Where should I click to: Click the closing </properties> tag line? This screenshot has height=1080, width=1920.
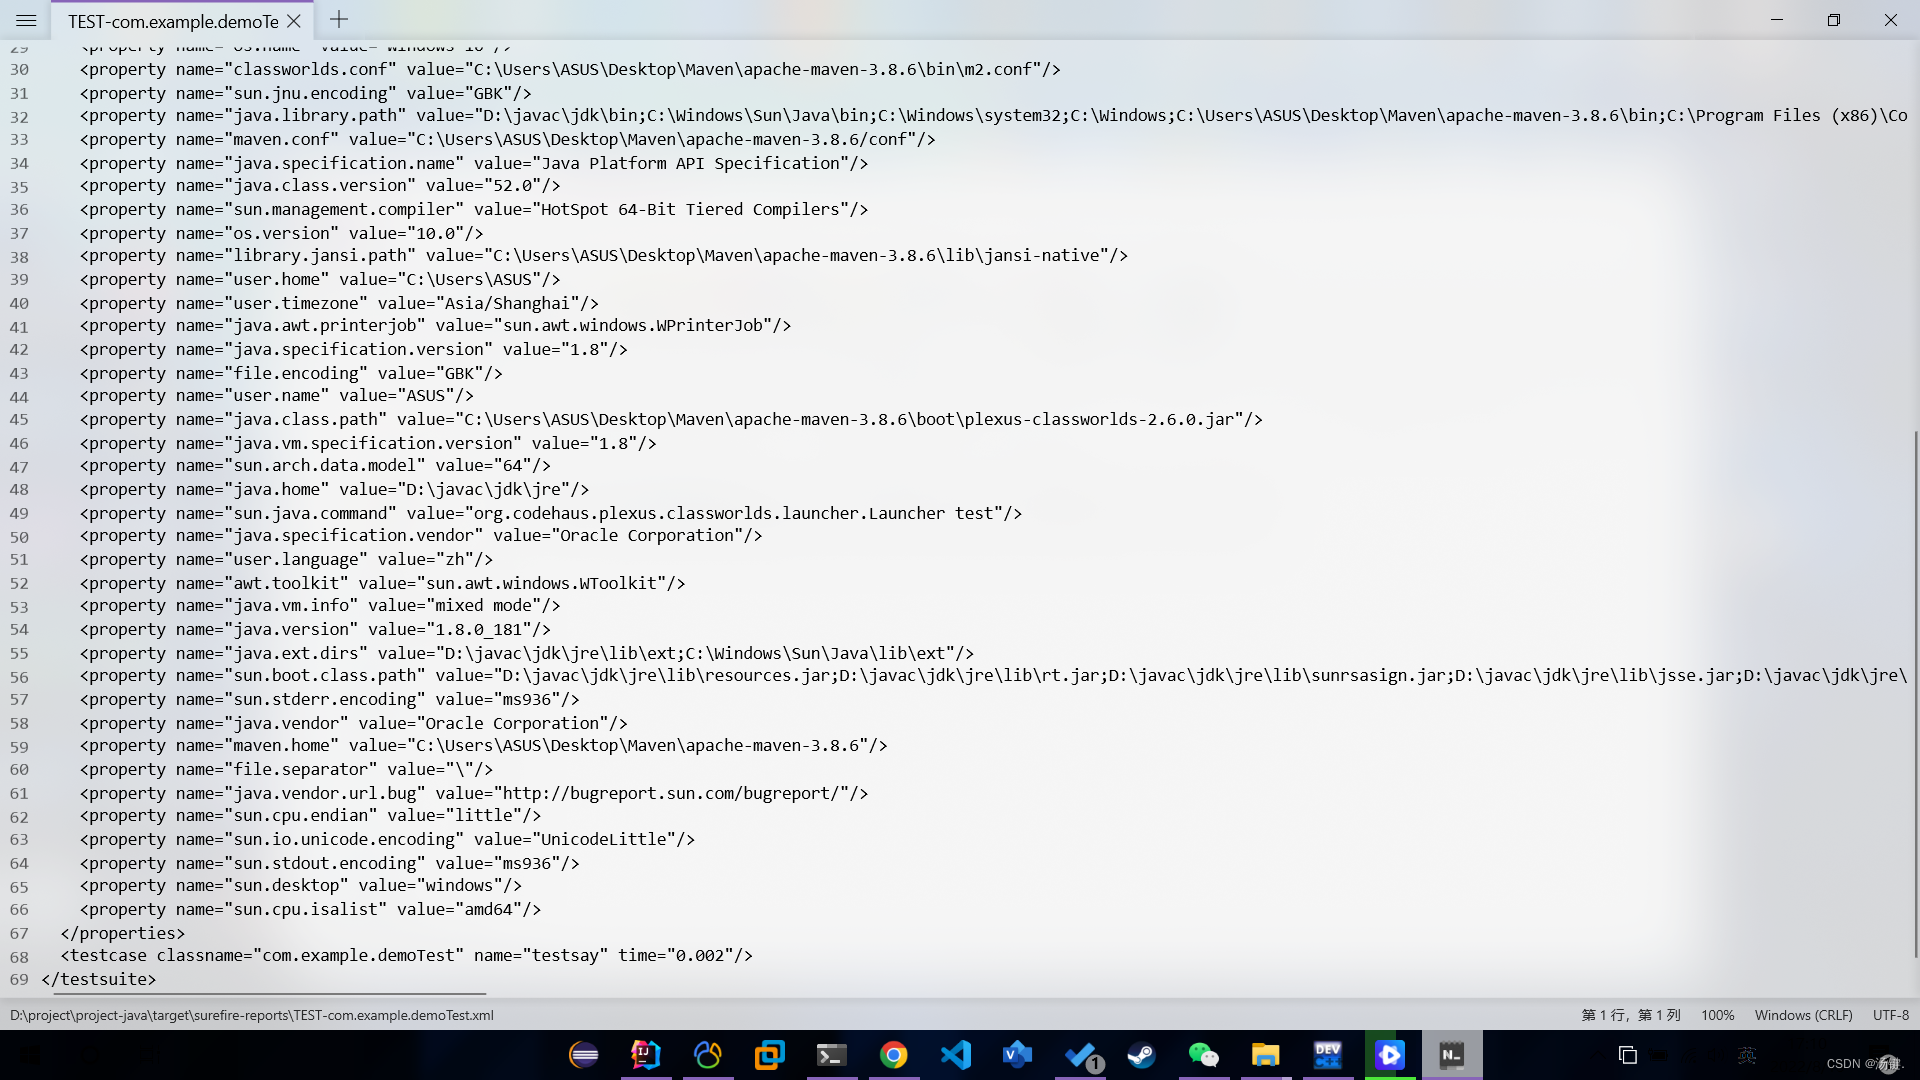click(x=122, y=934)
